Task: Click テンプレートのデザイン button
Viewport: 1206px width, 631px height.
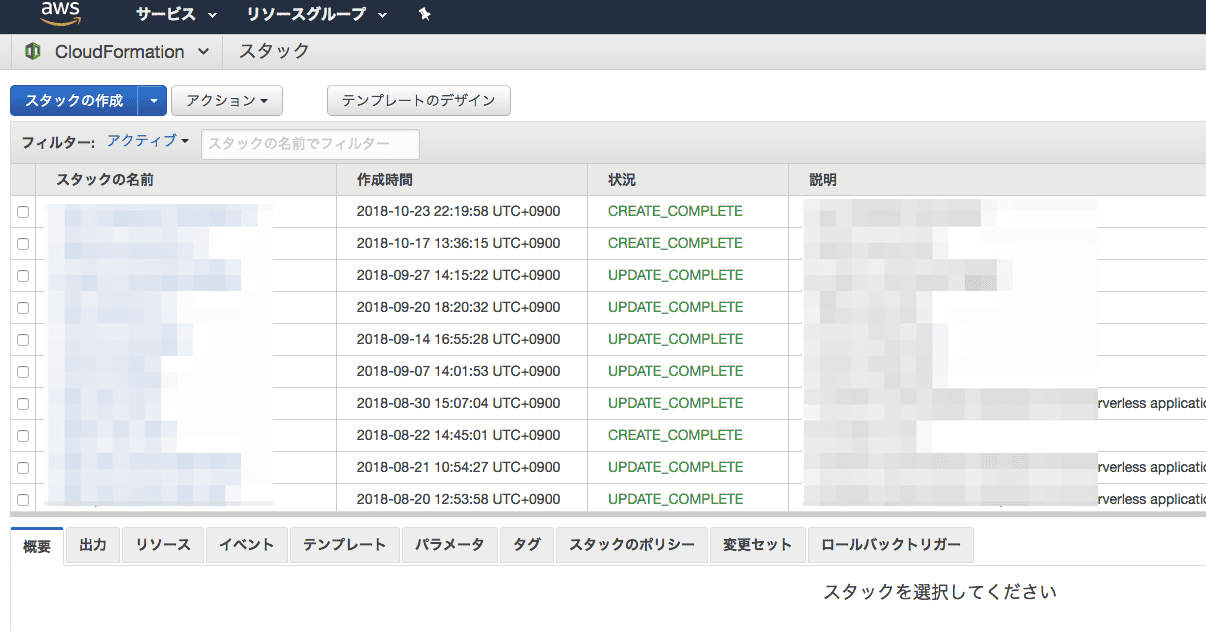Action: (419, 100)
